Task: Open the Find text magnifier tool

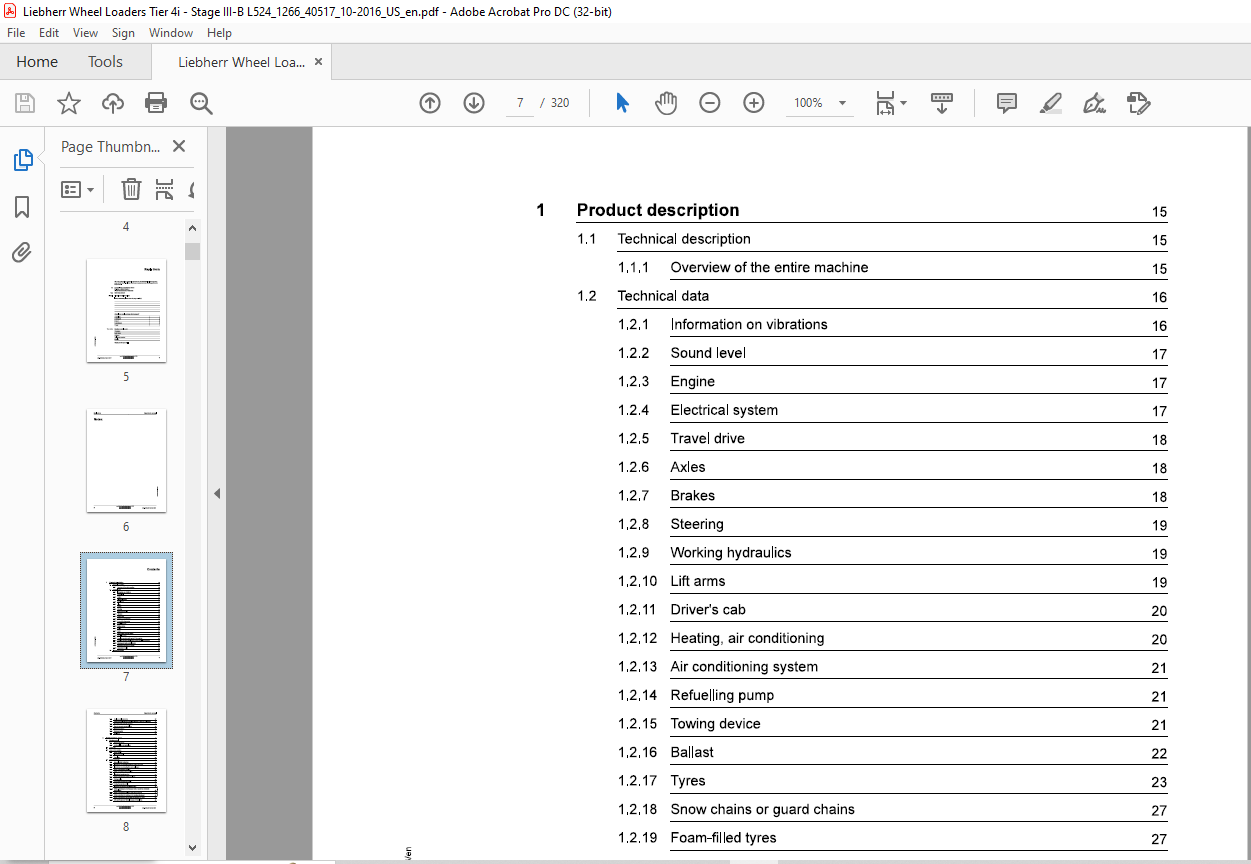Action: coord(201,103)
